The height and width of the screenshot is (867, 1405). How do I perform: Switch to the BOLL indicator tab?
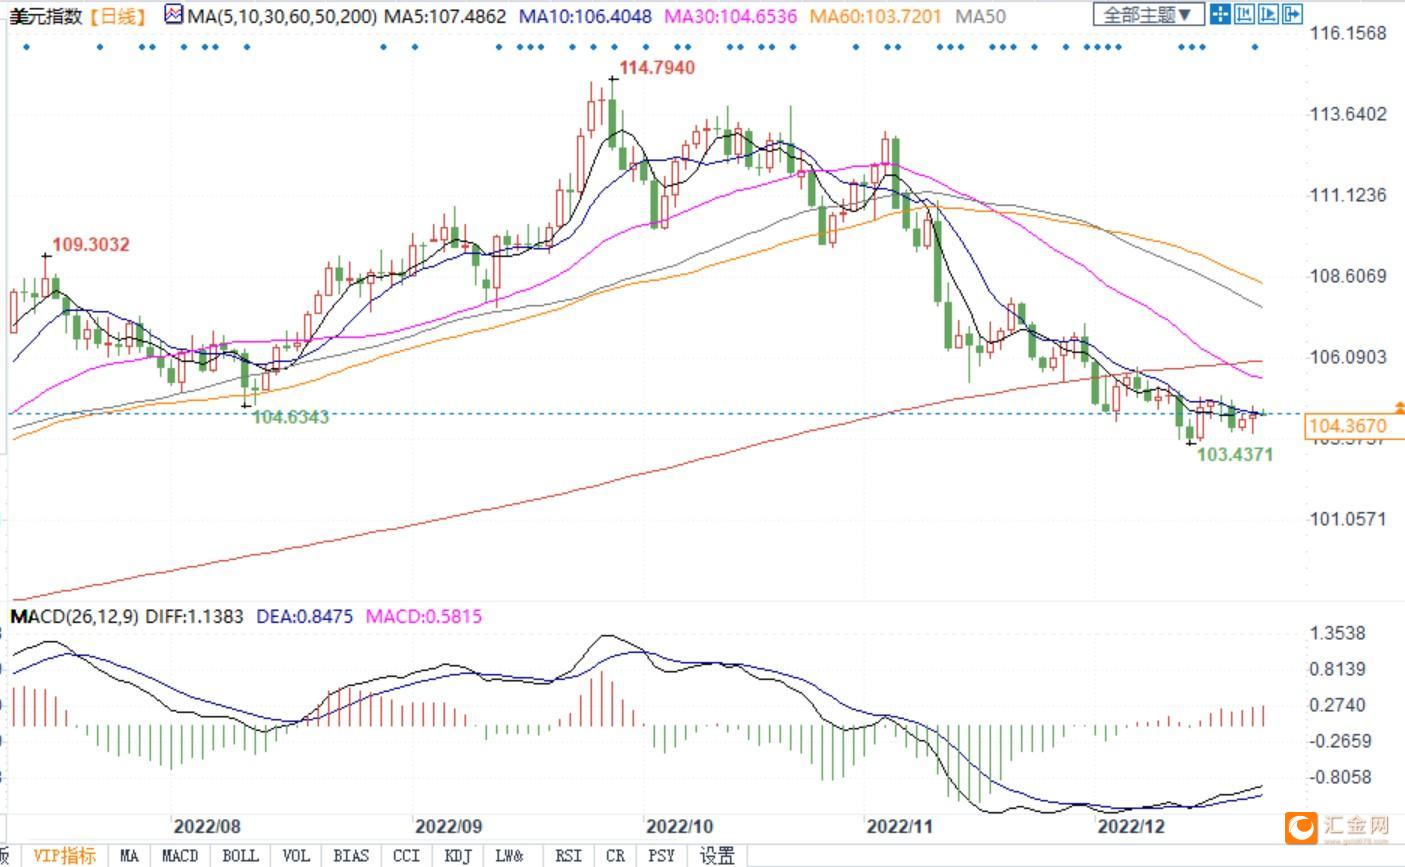(x=240, y=856)
